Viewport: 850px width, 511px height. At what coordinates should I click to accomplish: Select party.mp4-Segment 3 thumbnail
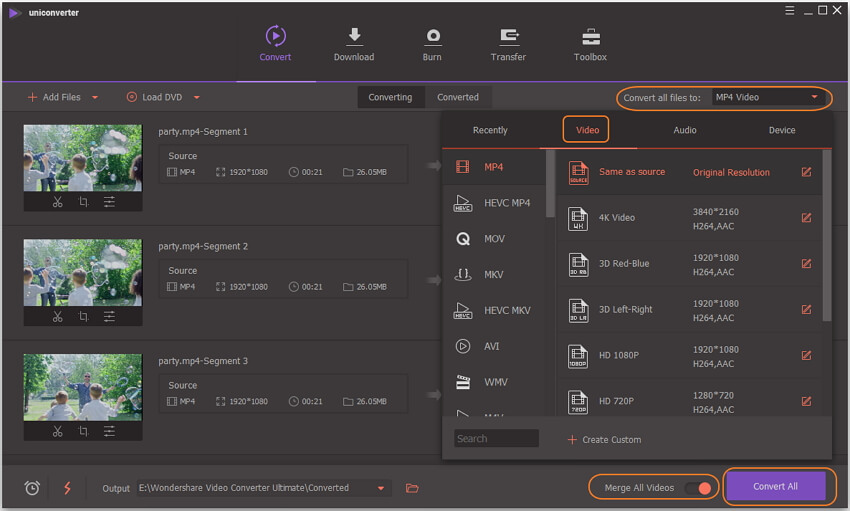click(83, 387)
